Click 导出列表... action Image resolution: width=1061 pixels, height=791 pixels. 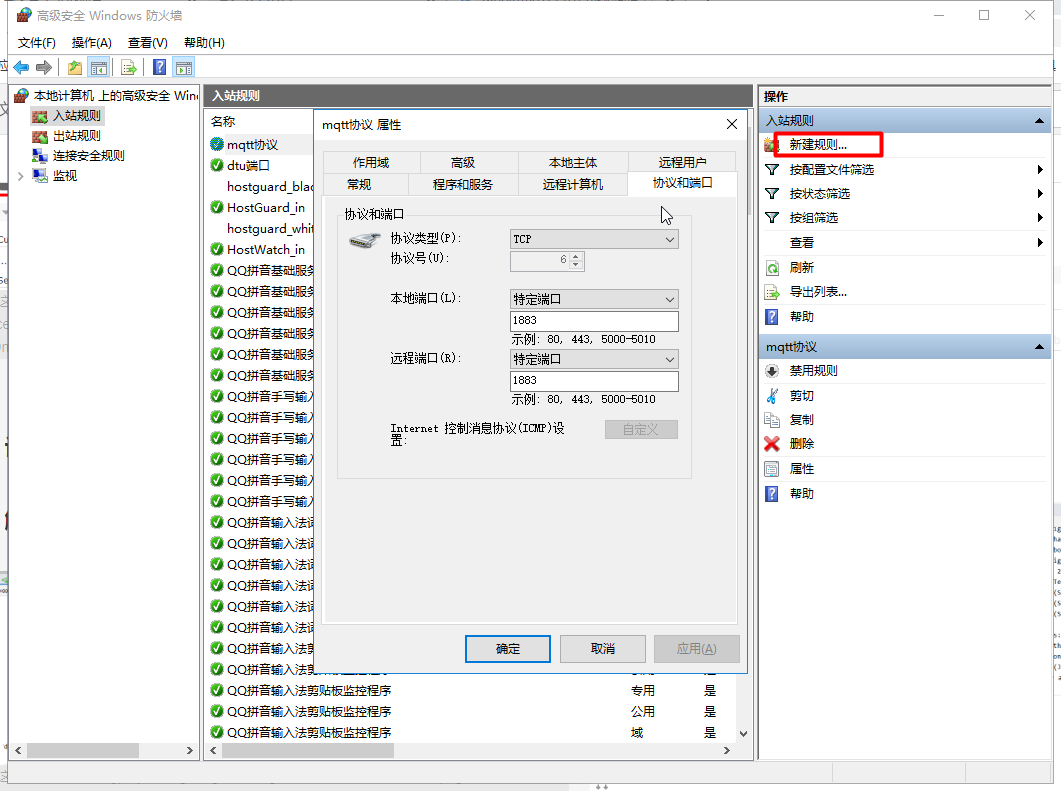click(818, 292)
